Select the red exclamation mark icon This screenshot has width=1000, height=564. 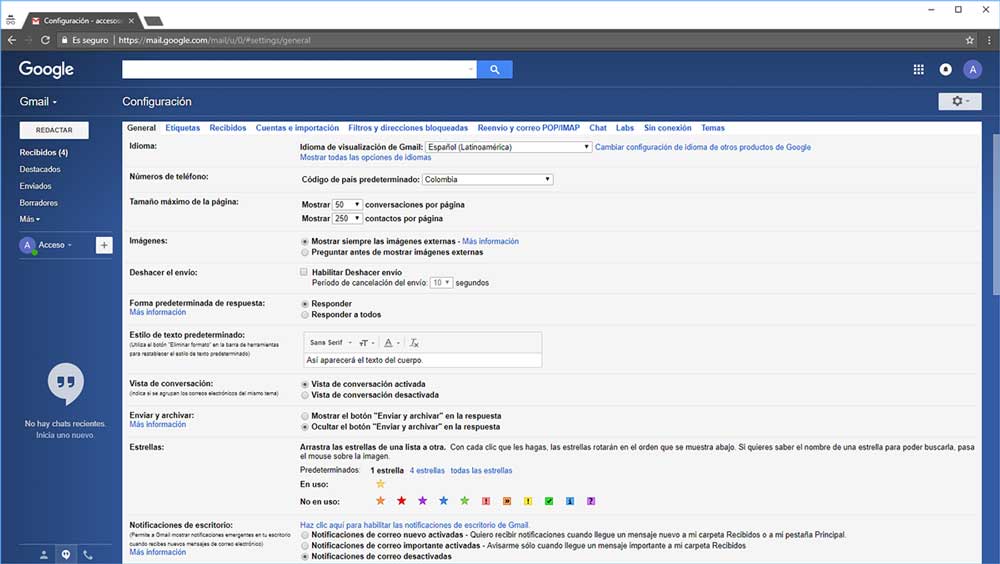coord(485,501)
